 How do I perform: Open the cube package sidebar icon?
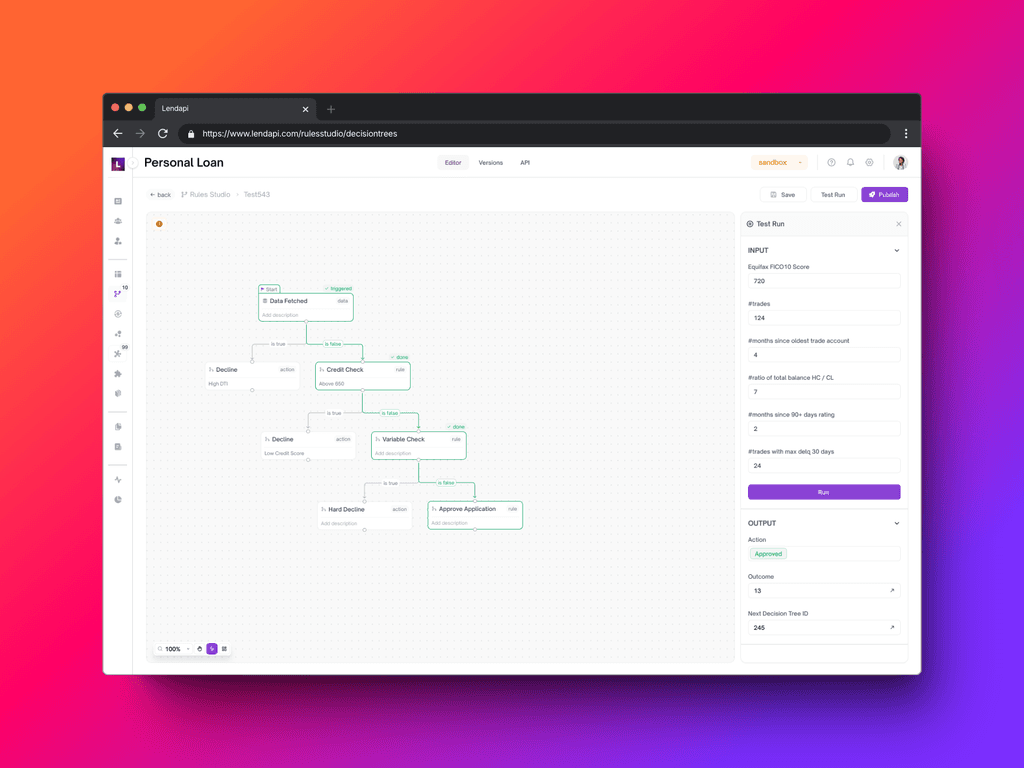pos(118,393)
